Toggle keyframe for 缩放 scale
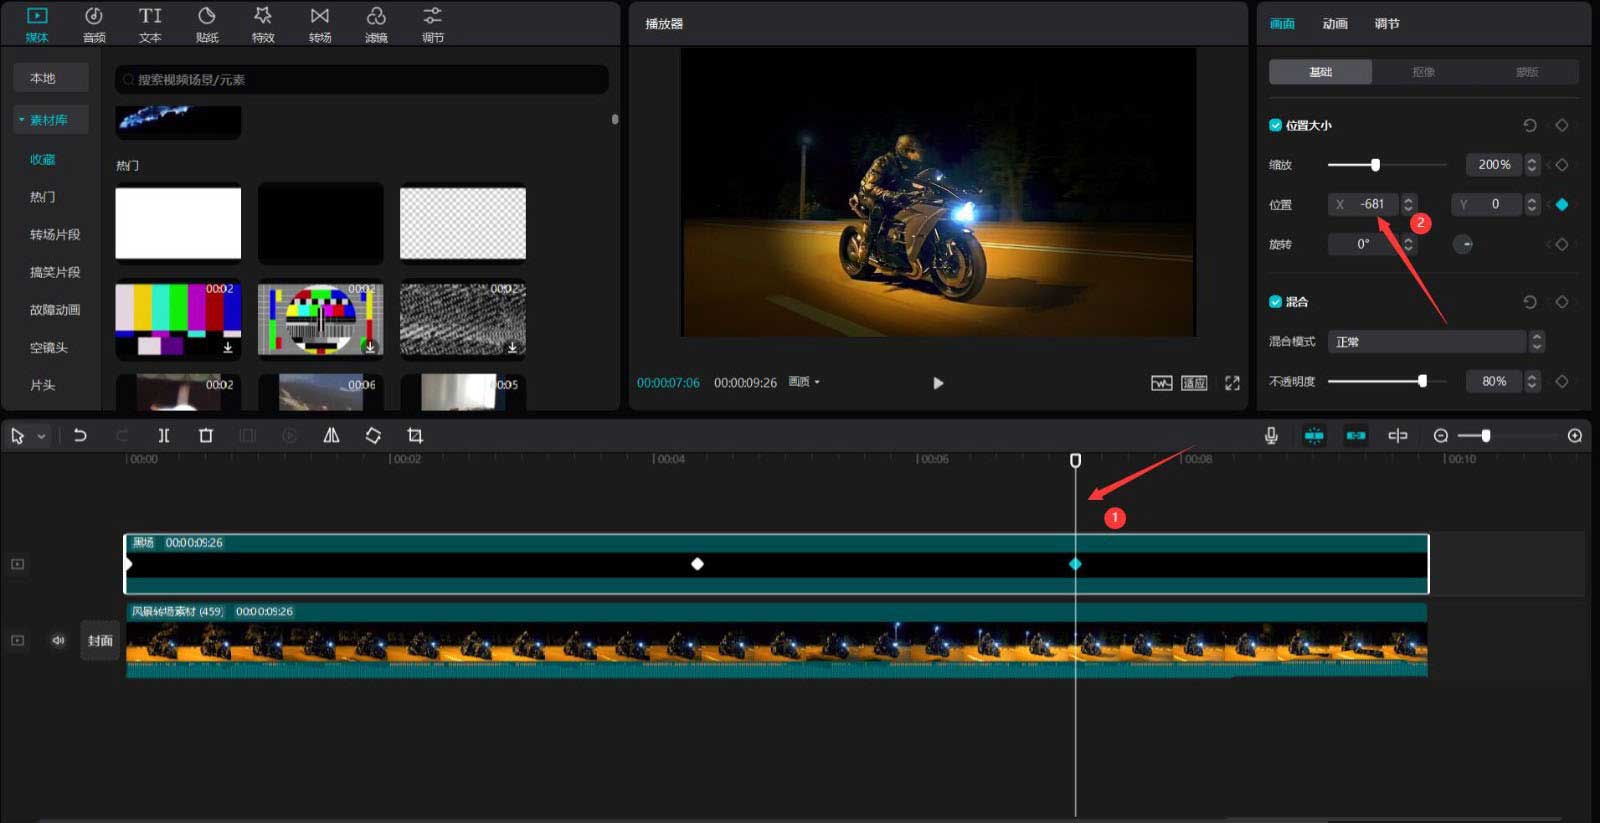The height and width of the screenshot is (823, 1600). pos(1561,165)
